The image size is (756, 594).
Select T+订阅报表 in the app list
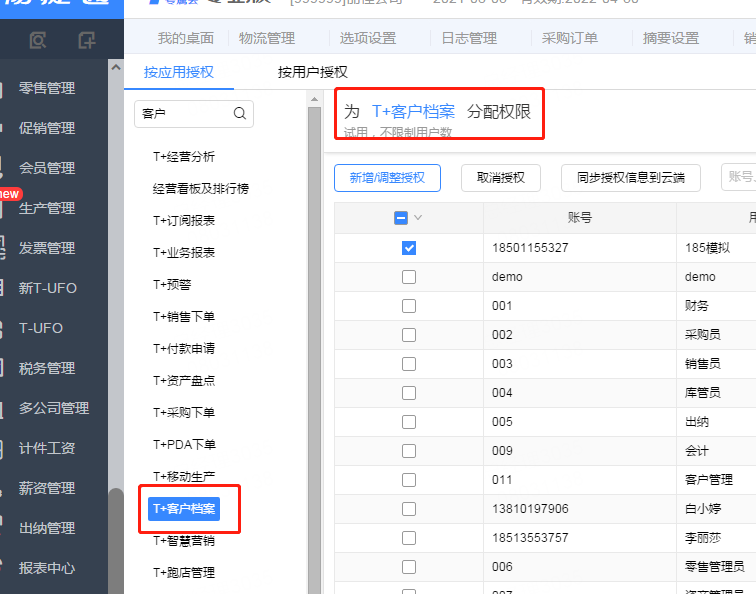point(184,221)
